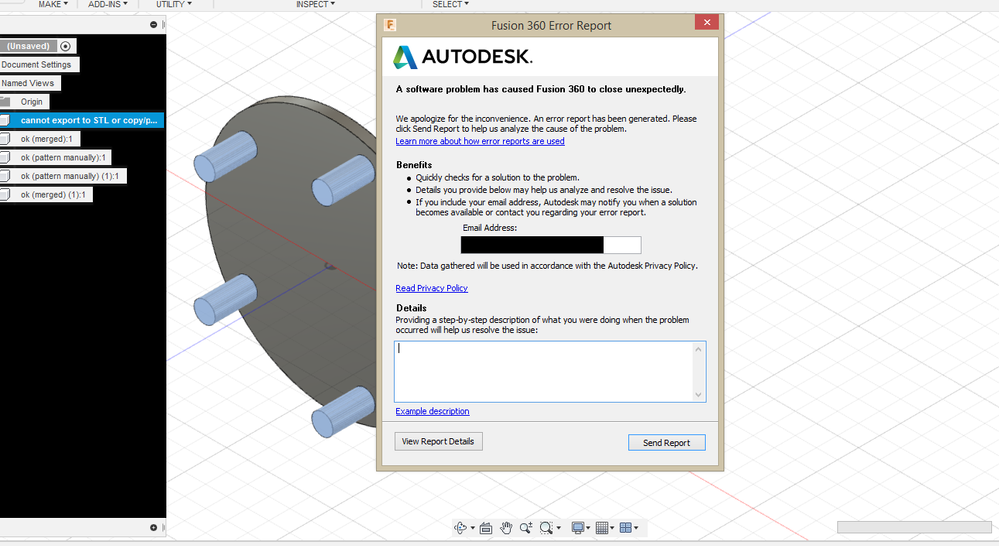Click the Viewports layout icon
This screenshot has height=546, width=999.
(x=626, y=528)
